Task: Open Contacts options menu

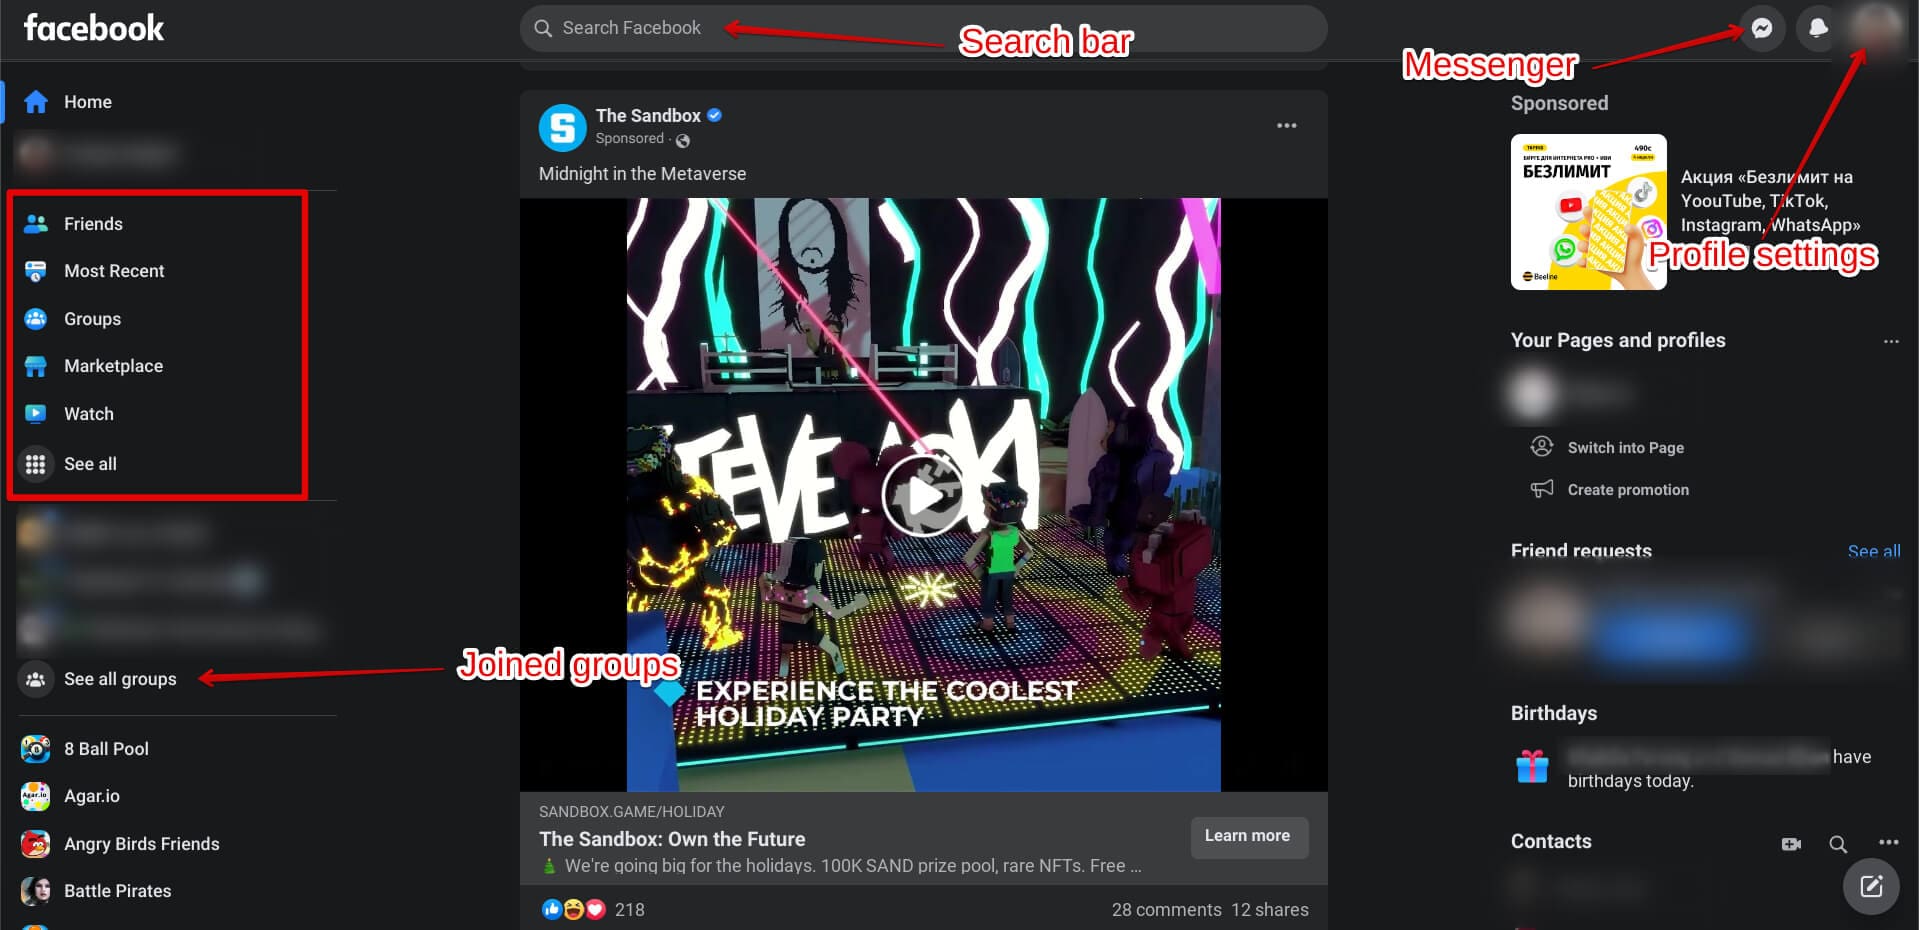Action: [1888, 842]
